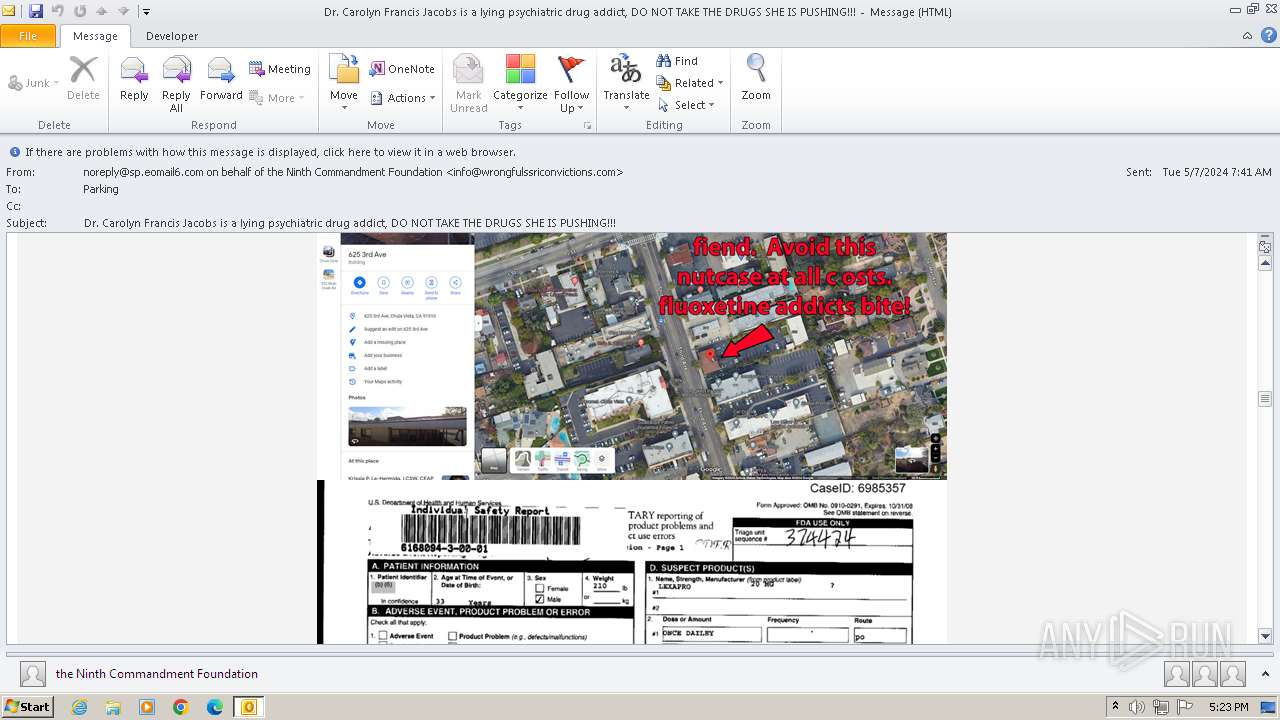1280x720 pixels.
Task: Reply with a Meeting
Action: pyautogui.click(x=280, y=69)
